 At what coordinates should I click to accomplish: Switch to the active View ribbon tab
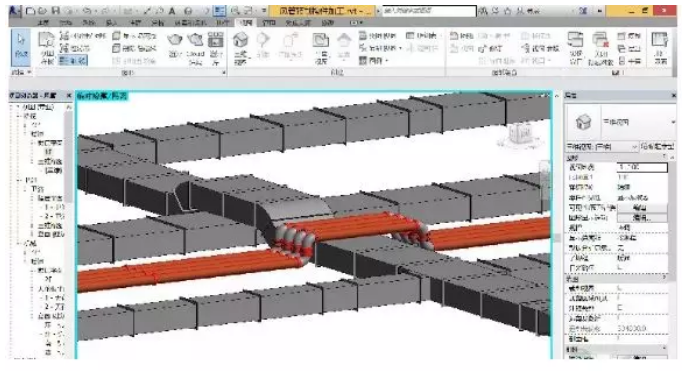(x=247, y=22)
